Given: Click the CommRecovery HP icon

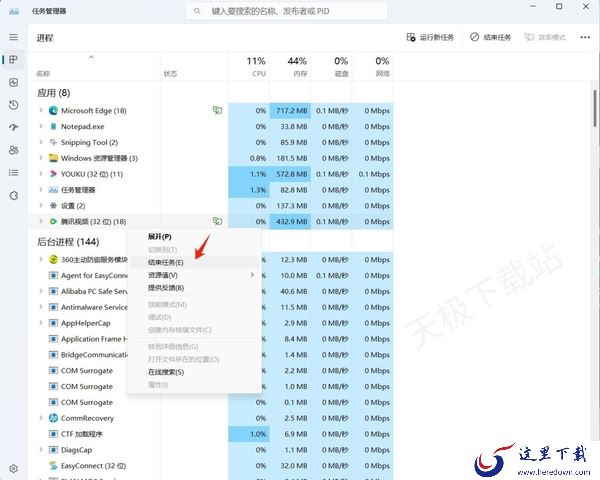Looking at the screenshot, I should (x=53, y=418).
